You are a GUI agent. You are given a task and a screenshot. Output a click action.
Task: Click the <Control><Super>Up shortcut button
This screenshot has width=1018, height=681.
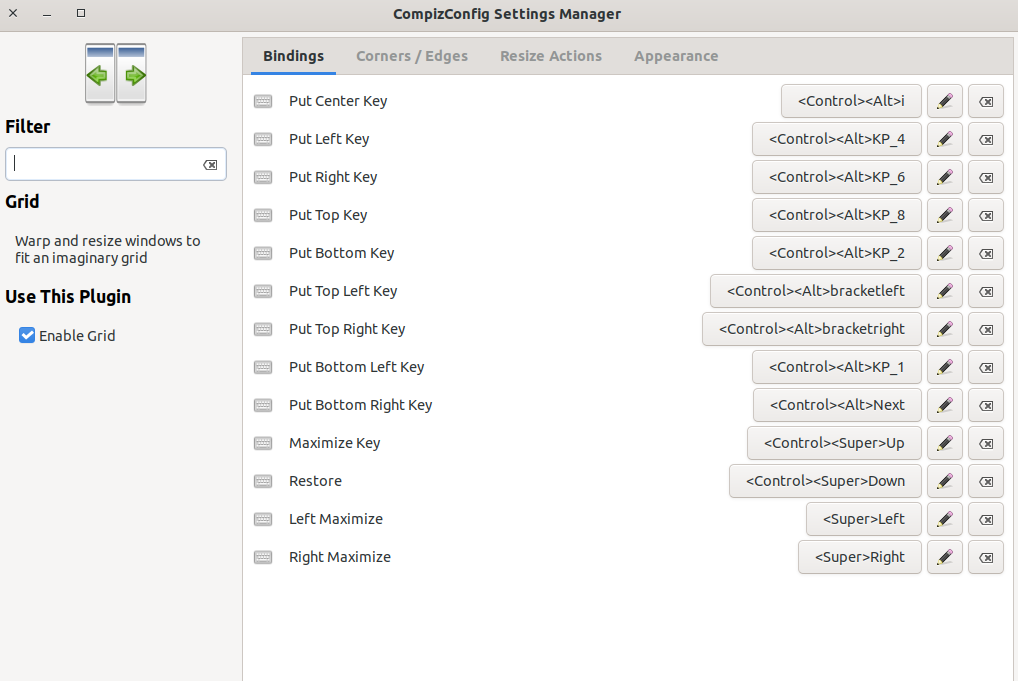point(833,443)
